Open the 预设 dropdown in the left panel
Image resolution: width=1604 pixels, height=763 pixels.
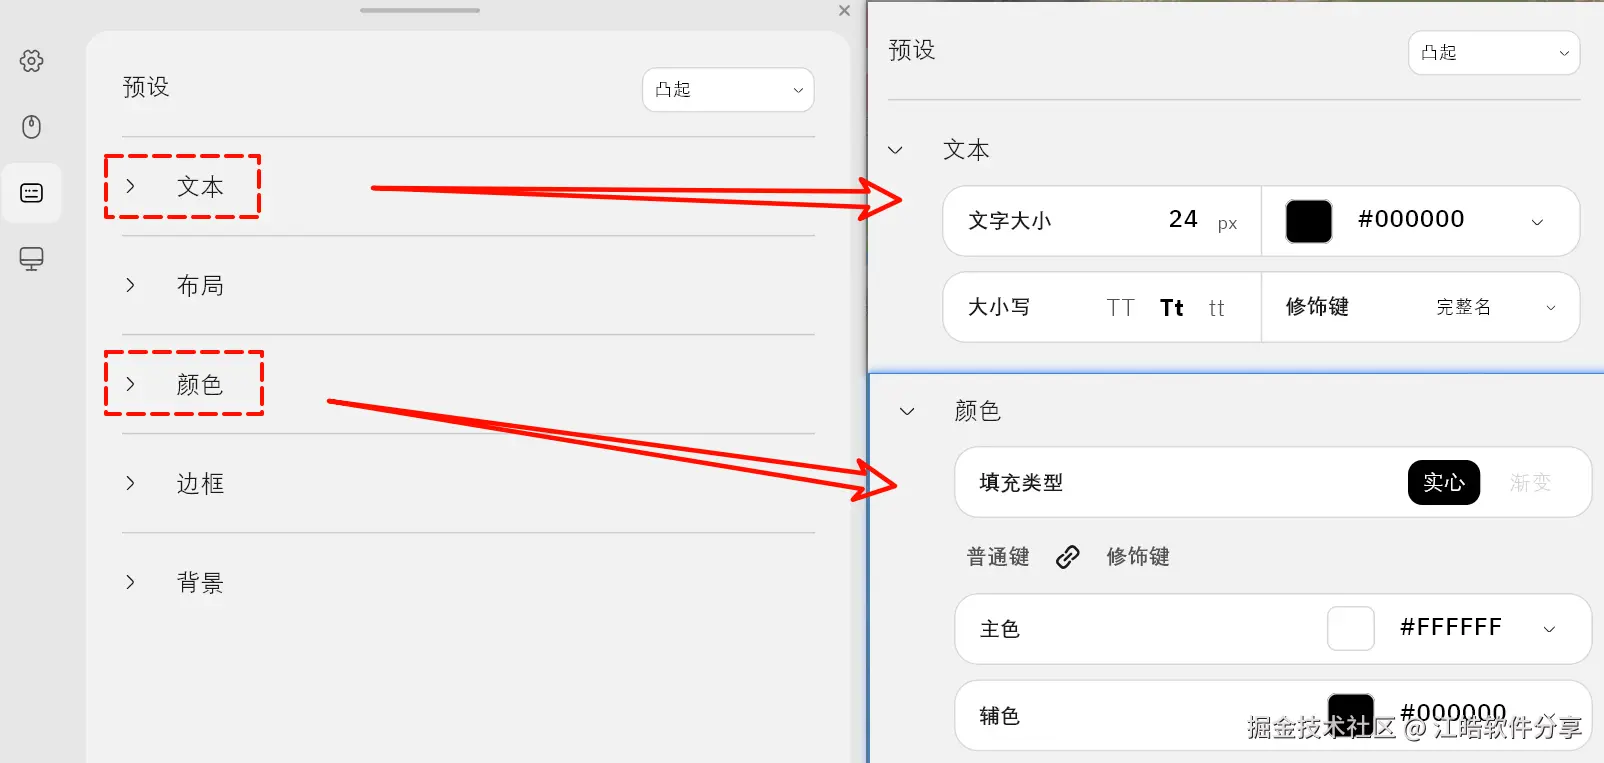(728, 90)
